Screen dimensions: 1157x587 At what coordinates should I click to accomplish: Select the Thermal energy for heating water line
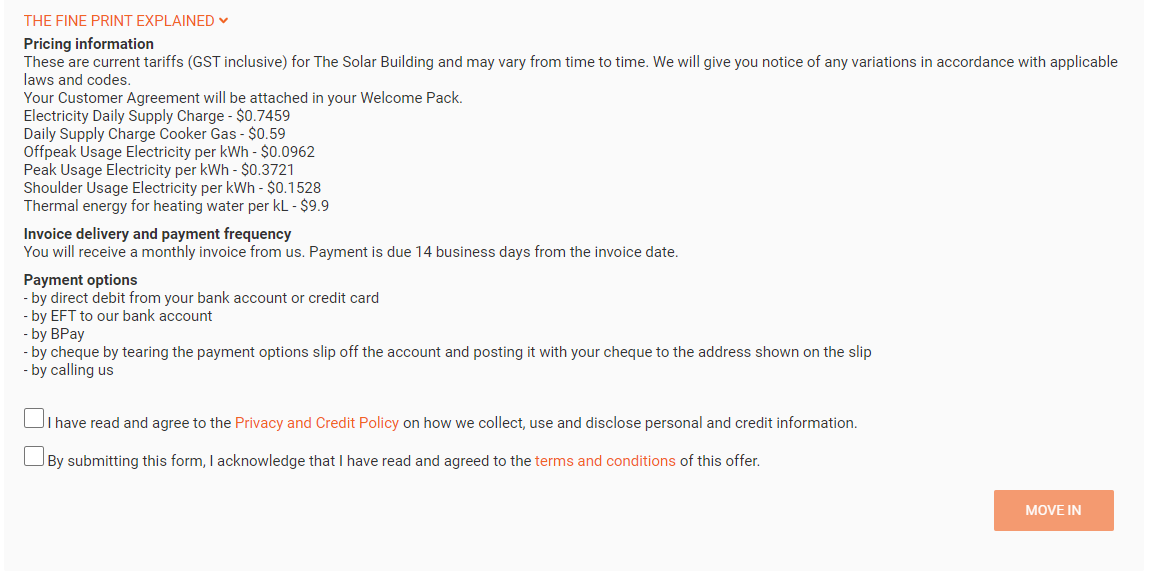click(x=176, y=206)
